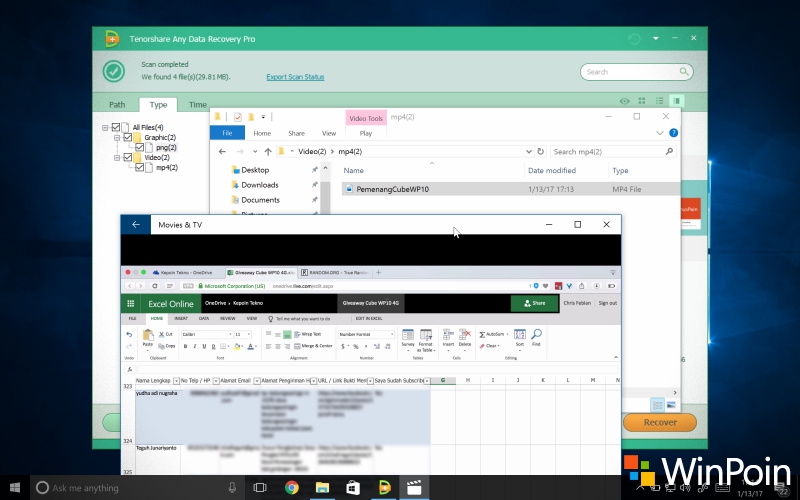Open the Play tab under Video Tools

click(x=366, y=133)
